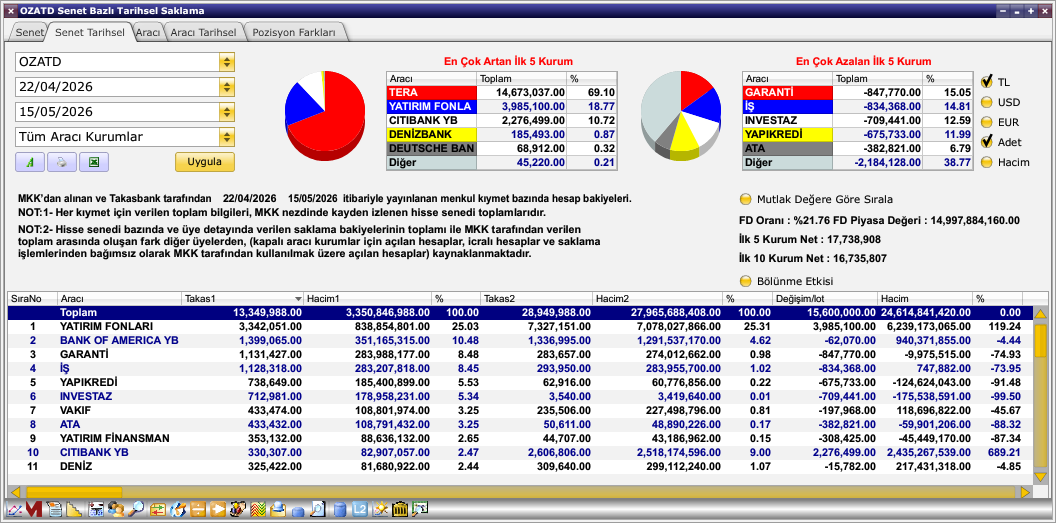Click the Takas1 column sort arrow
The image size is (1056, 523).
[x=298, y=298]
